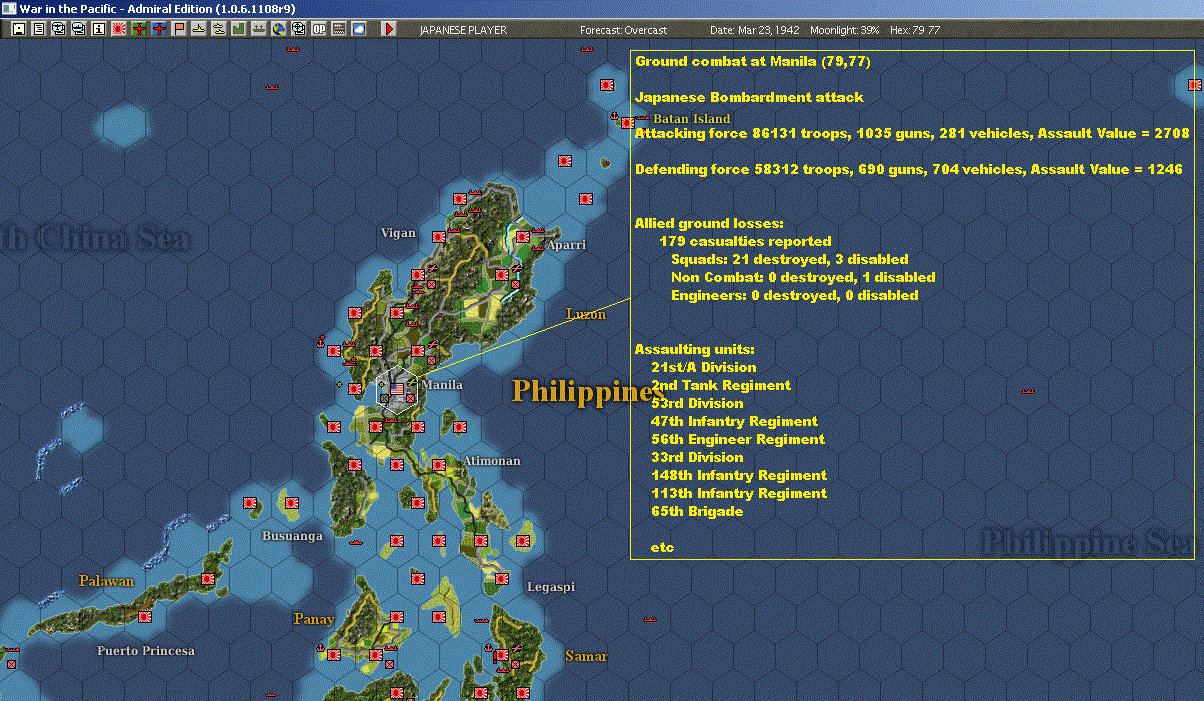Click '148th Infantry Regiment' entry
This screenshot has width=1204, height=701.
pyautogui.click(x=738, y=475)
